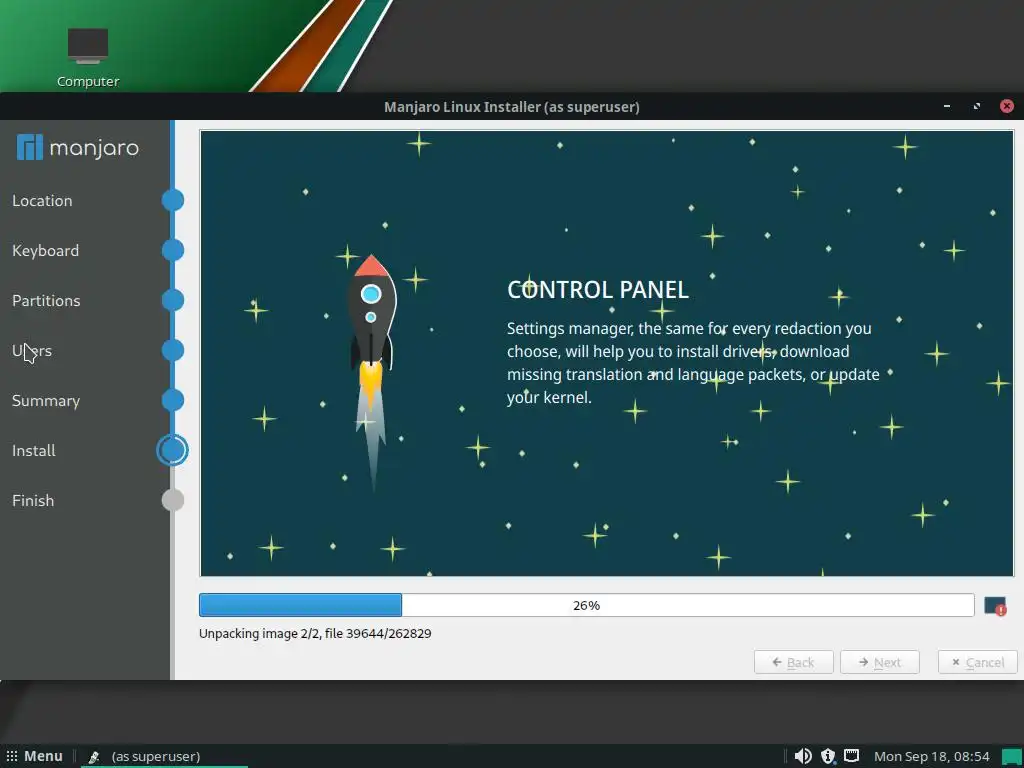Screen dimensions: 1024x768
Task: Click the network connection tray icon
Action: 852,756
